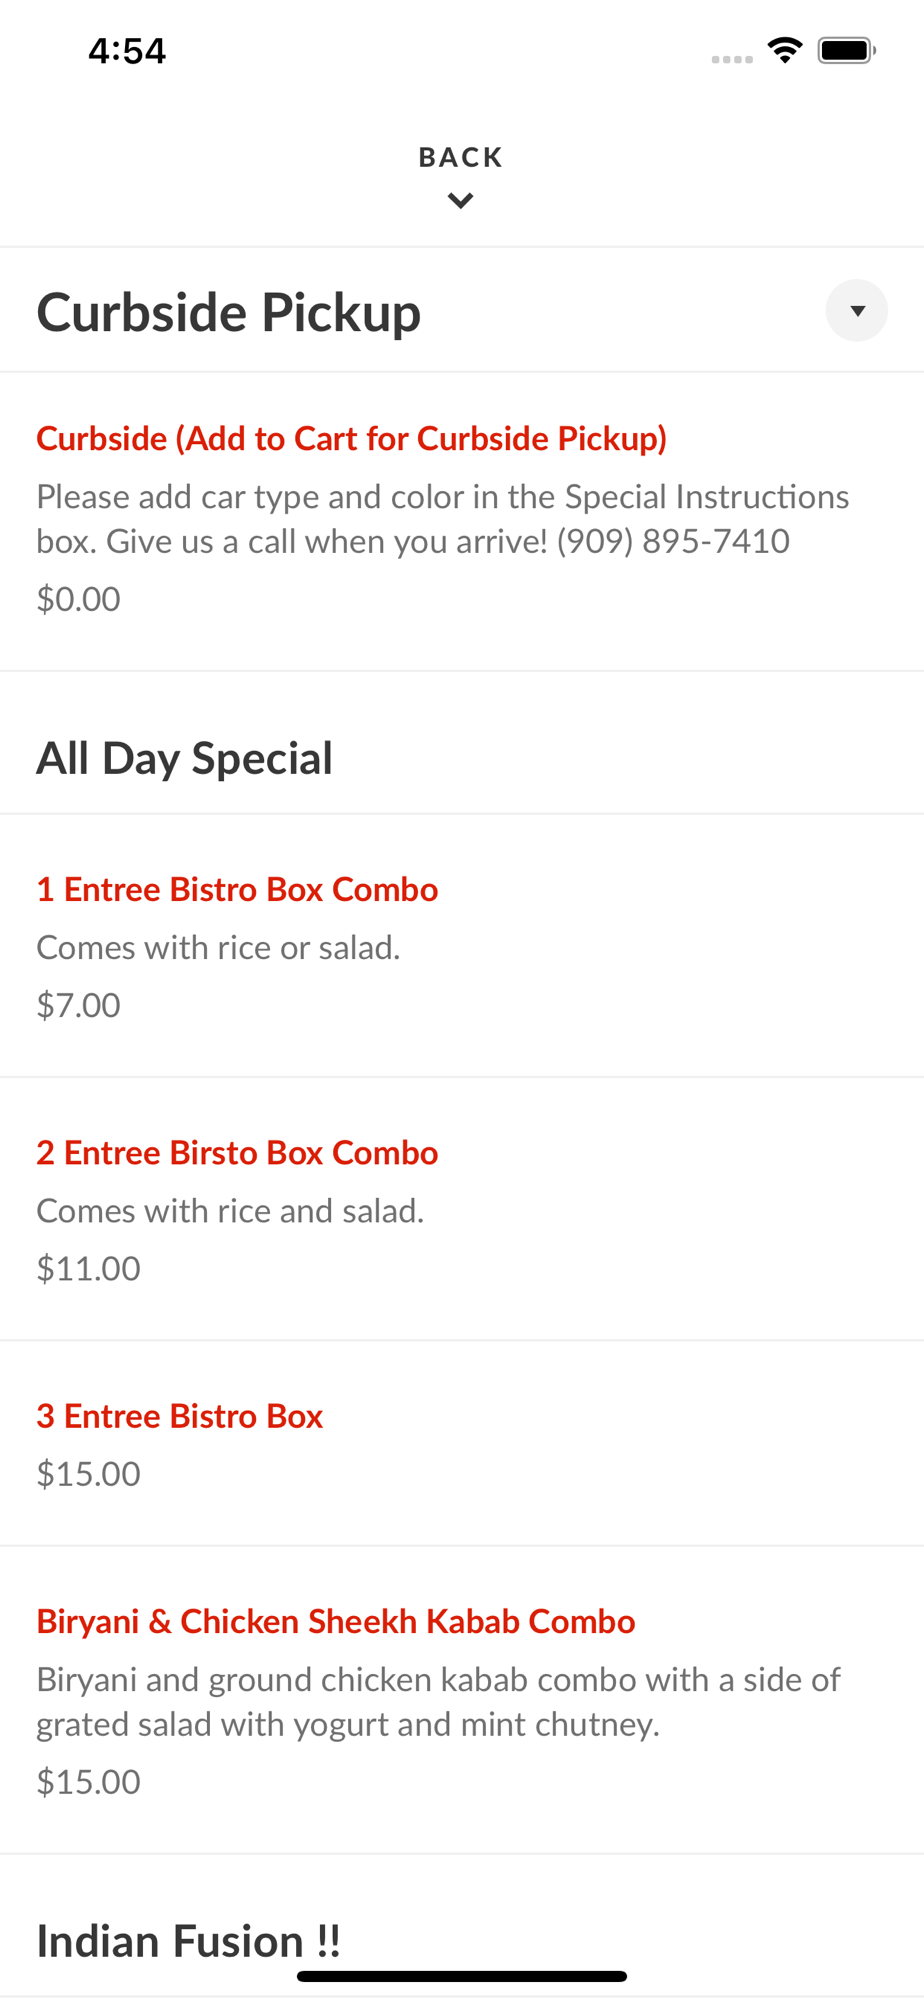Tap the battery indicator icon
Image resolution: width=924 pixels, height=2000 pixels.
(x=846, y=50)
